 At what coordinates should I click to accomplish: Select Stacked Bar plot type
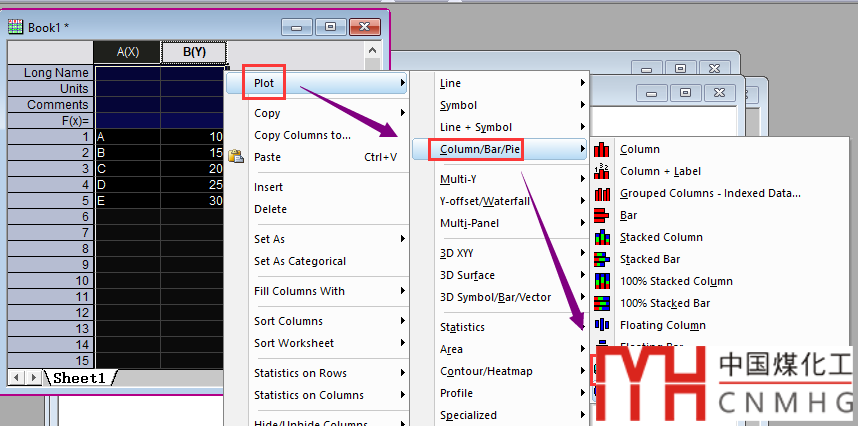tap(650, 259)
